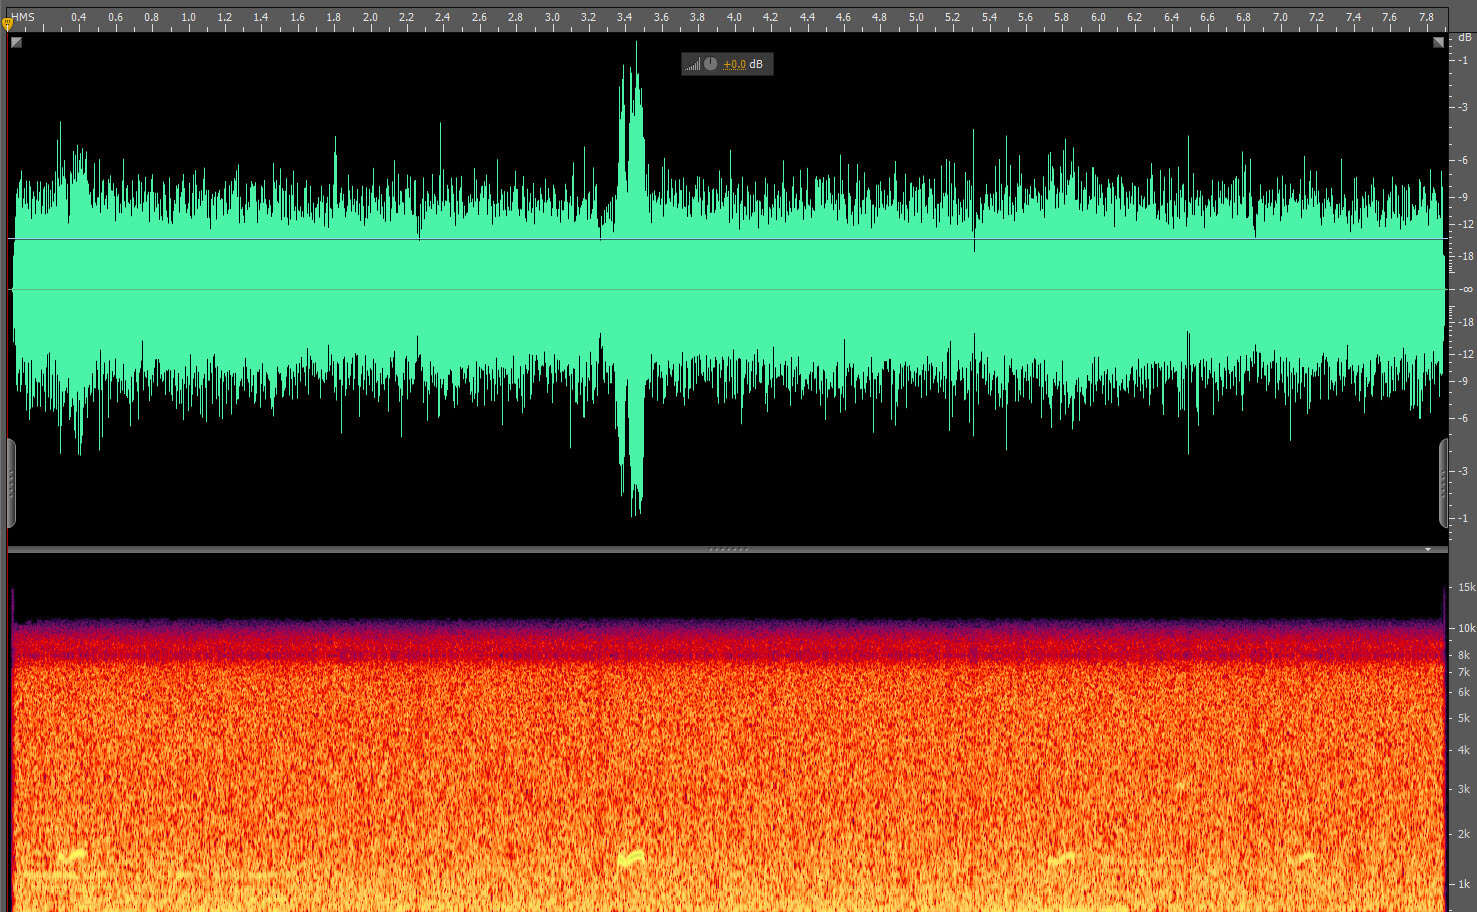Click the divider's small down arrow
This screenshot has height=912, width=1477.
point(1428,549)
